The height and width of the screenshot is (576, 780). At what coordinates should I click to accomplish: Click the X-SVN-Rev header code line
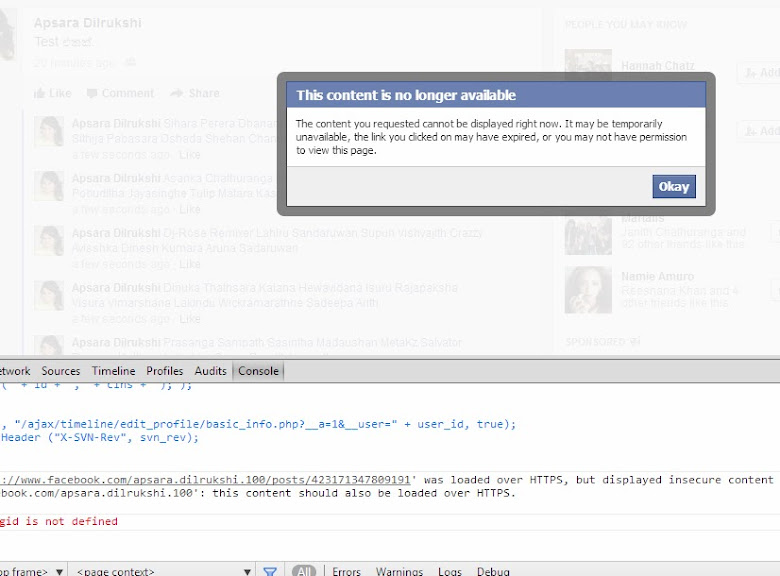tap(99, 438)
